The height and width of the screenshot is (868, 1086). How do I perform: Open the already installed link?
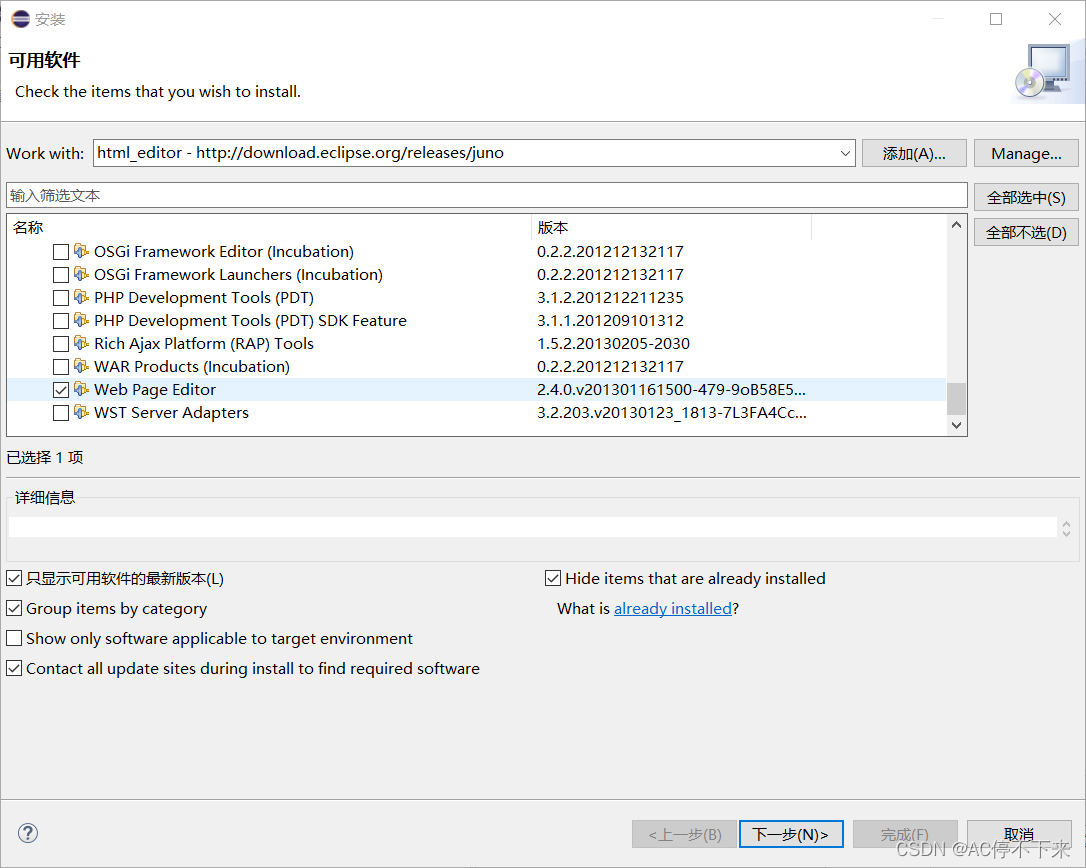(673, 608)
